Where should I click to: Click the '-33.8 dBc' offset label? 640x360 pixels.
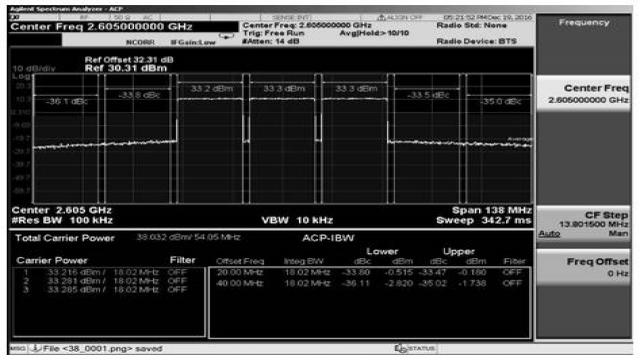click(139, 95)
